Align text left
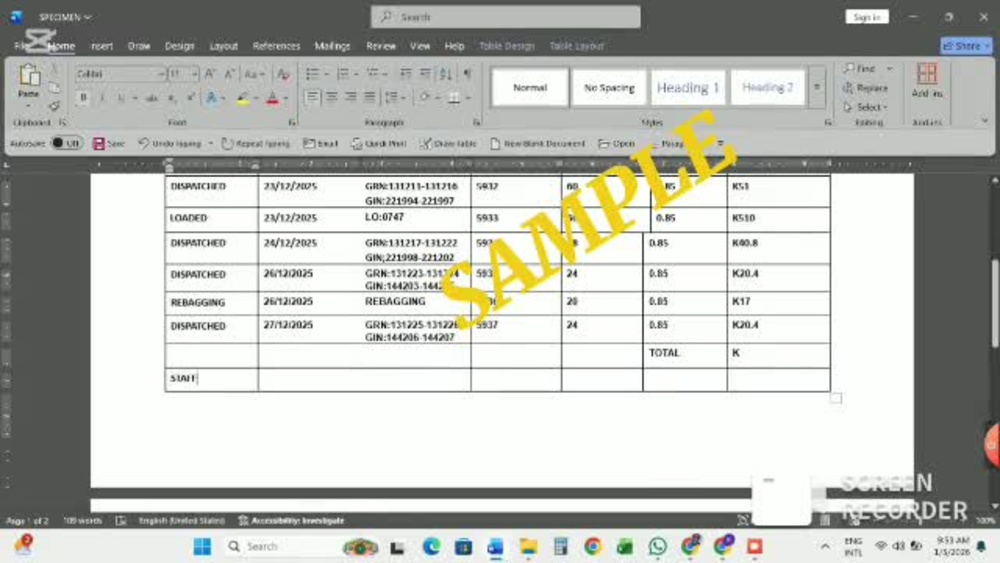This screenshot has height=563, width=1000. 312,98
